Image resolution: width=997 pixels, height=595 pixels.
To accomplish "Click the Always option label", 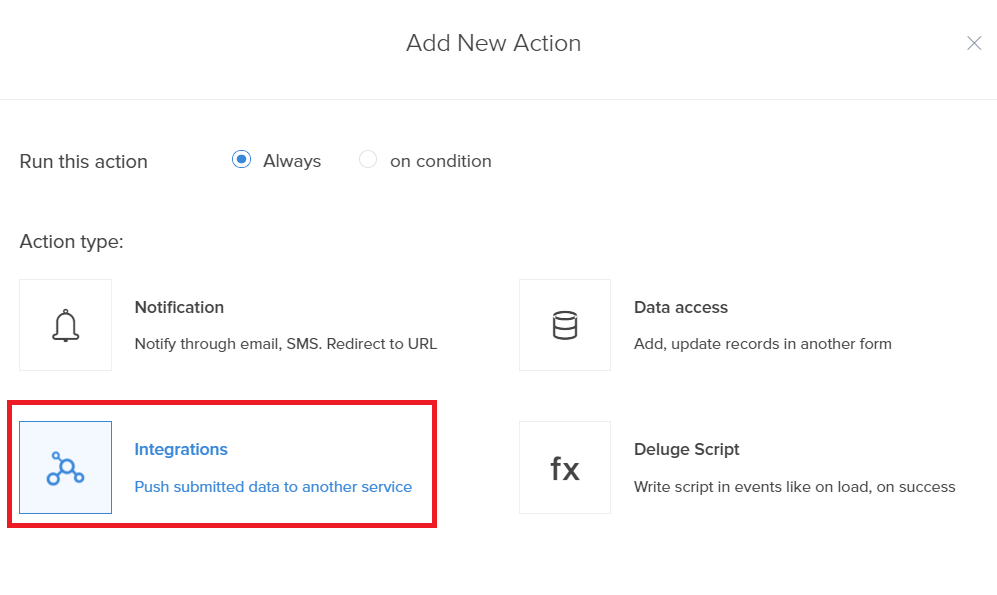I will point(292,161).
